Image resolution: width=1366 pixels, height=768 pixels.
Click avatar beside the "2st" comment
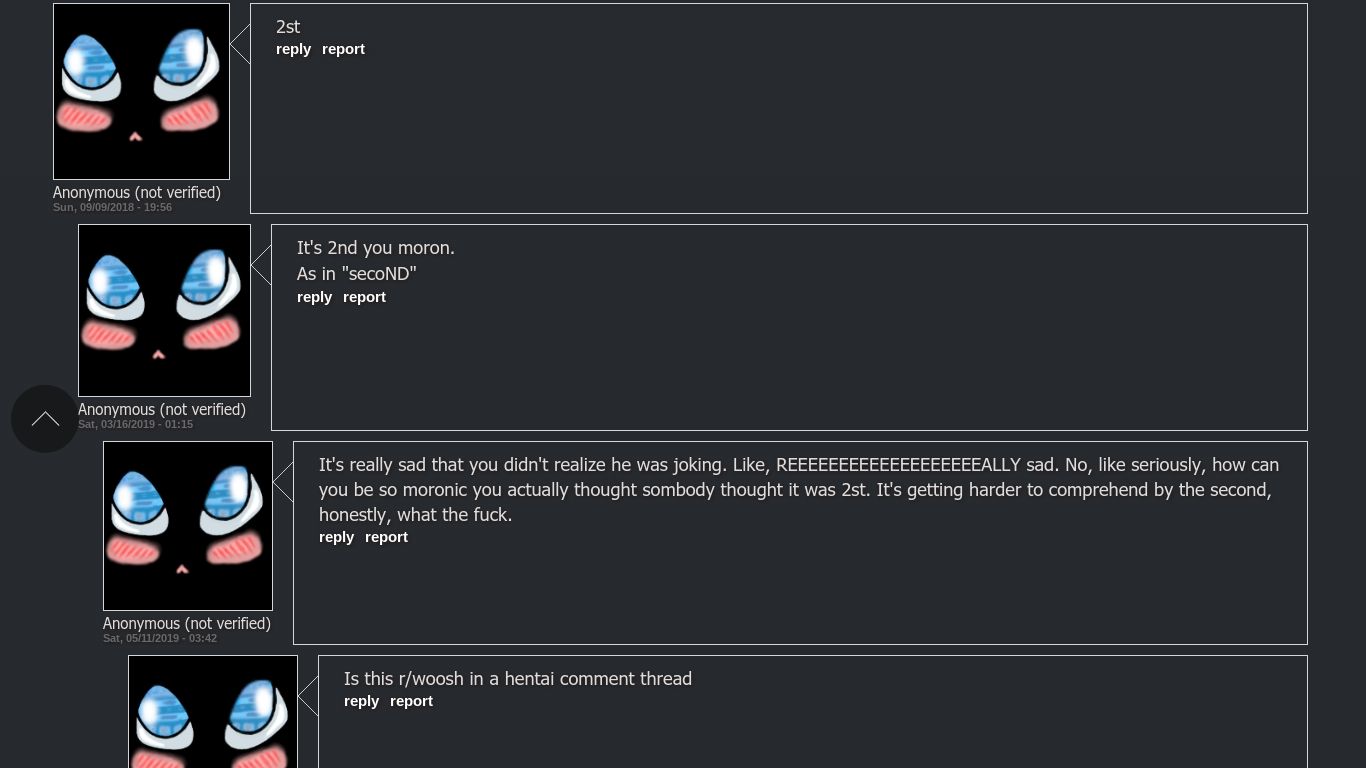point(141,92)
